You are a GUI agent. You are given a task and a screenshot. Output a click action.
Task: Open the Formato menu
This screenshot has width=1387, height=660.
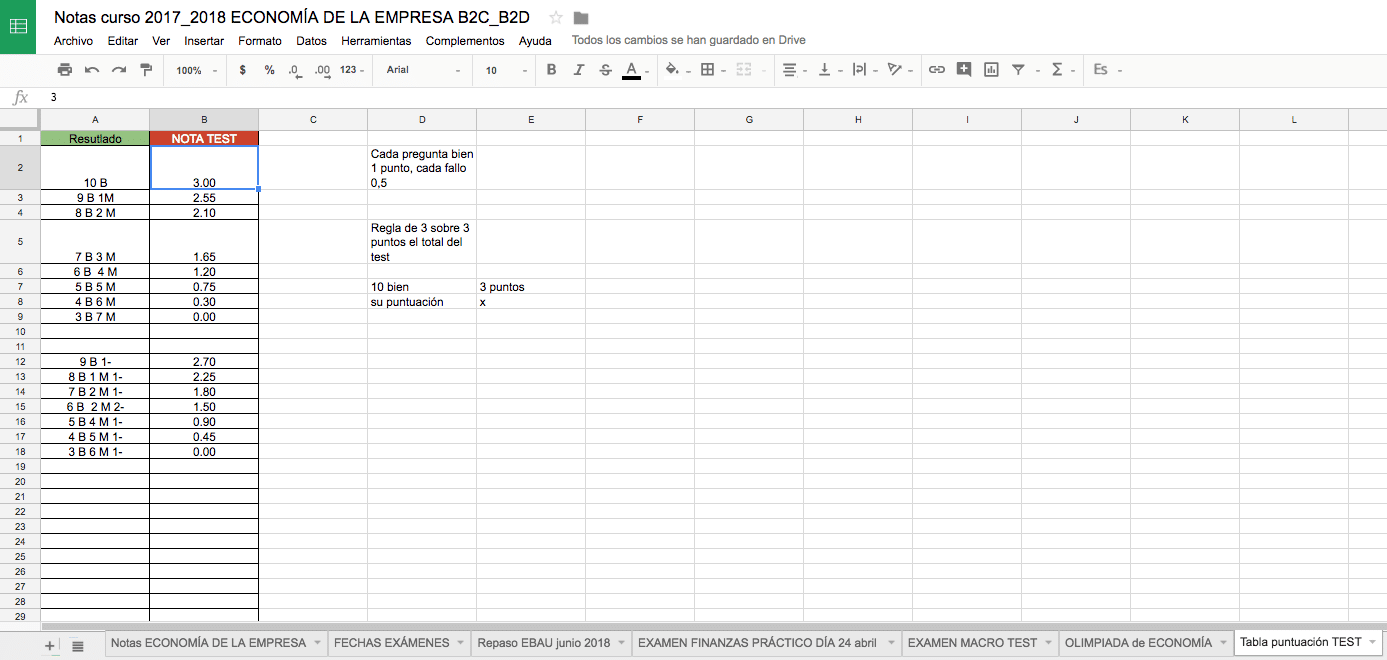(x=260, y=41)
